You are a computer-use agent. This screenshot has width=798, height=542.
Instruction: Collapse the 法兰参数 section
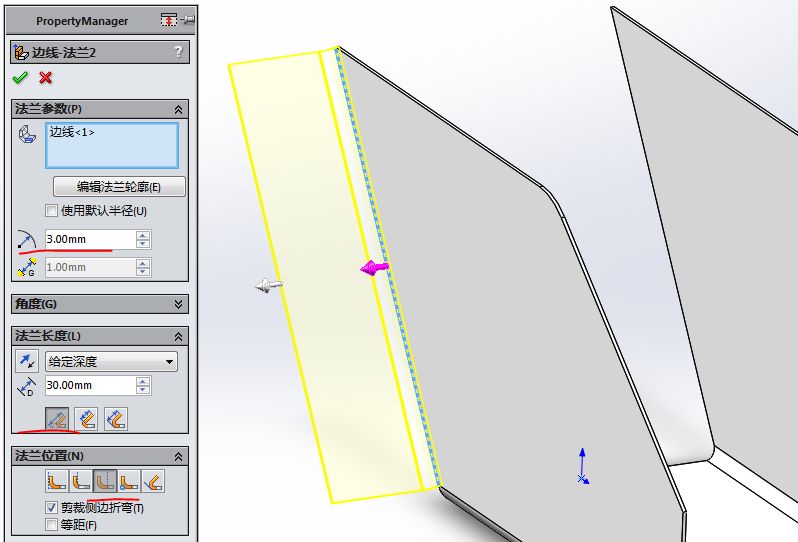[178, 109]
